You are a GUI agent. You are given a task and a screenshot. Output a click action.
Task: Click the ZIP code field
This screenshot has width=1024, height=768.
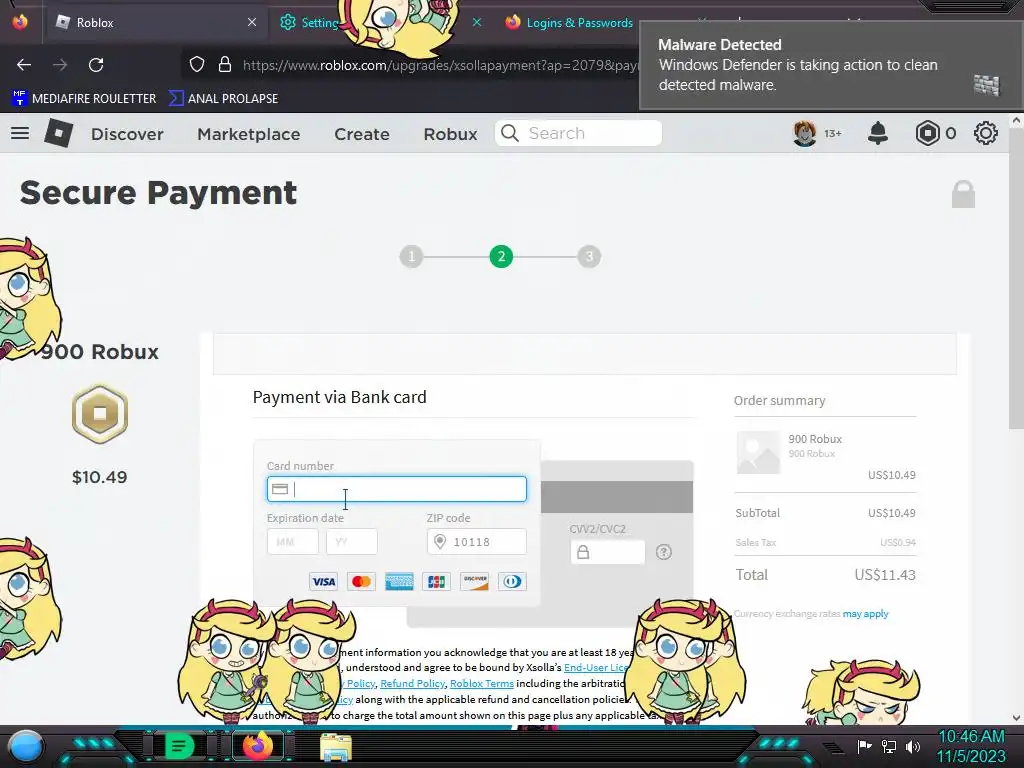(x=477, y=541)
